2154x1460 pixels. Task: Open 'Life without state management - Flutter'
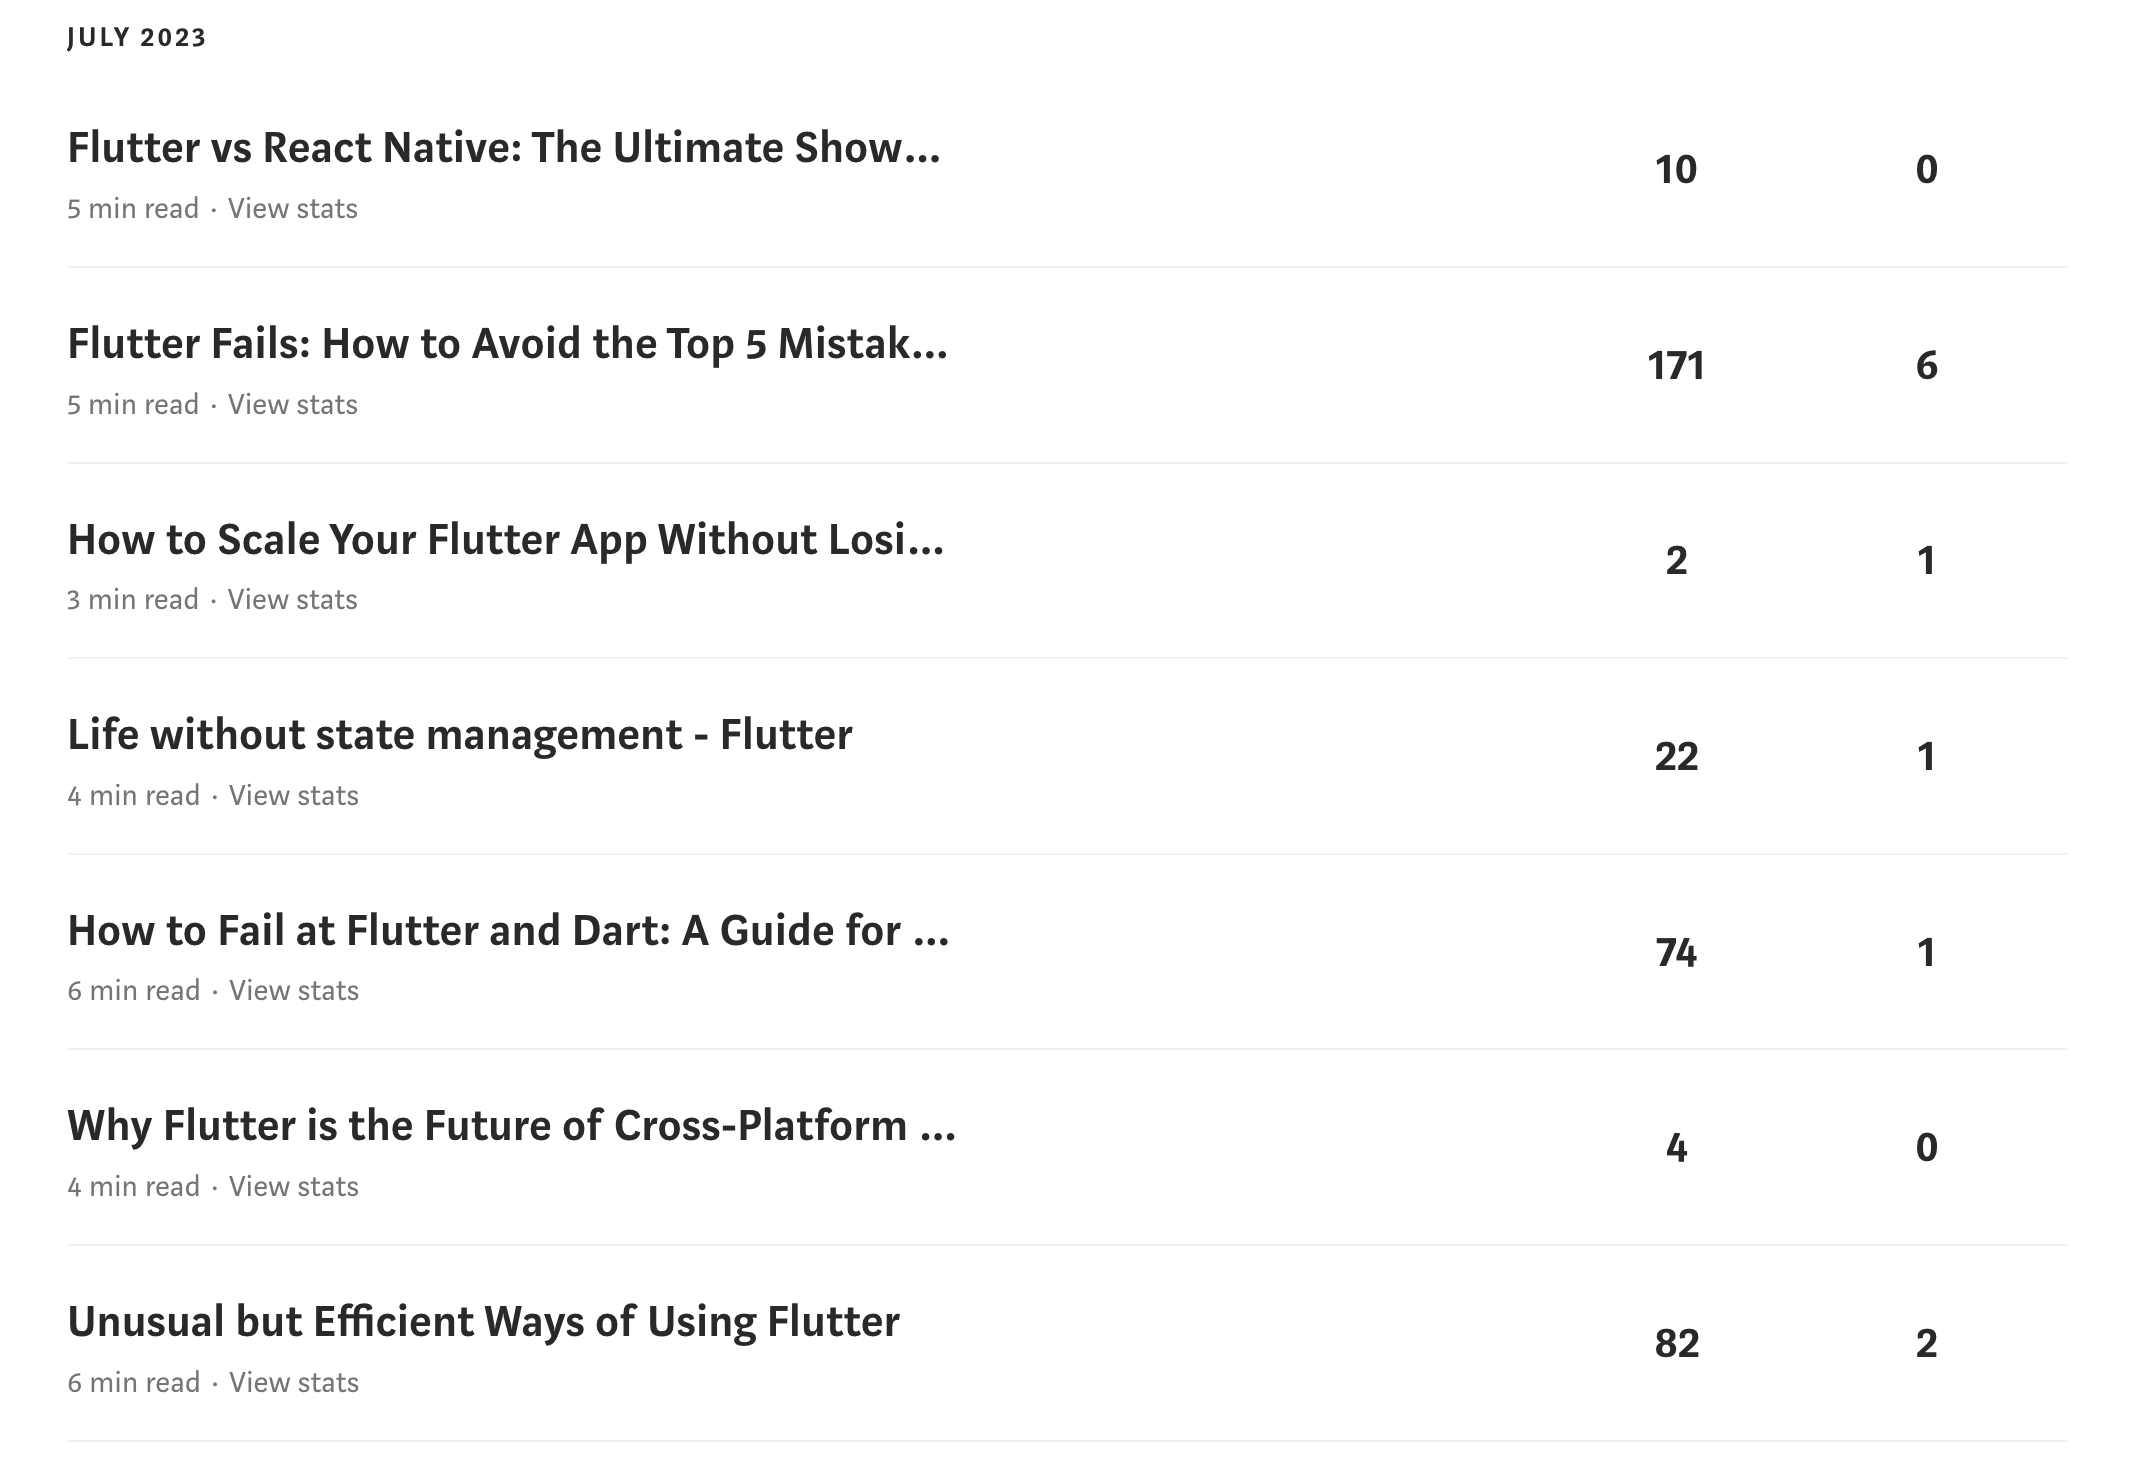pos(460,735)
